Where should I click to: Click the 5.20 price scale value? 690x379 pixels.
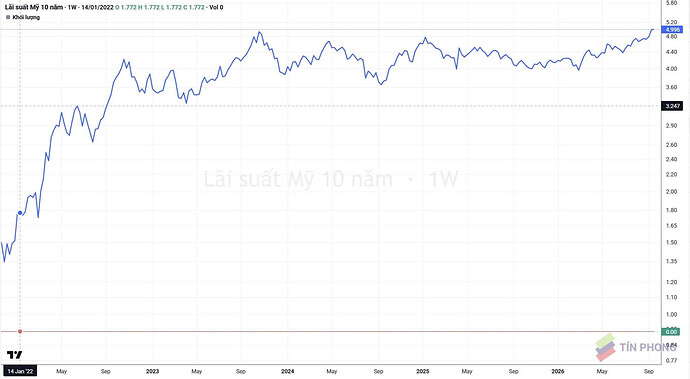pyautogui.click(x=672, y=22)
